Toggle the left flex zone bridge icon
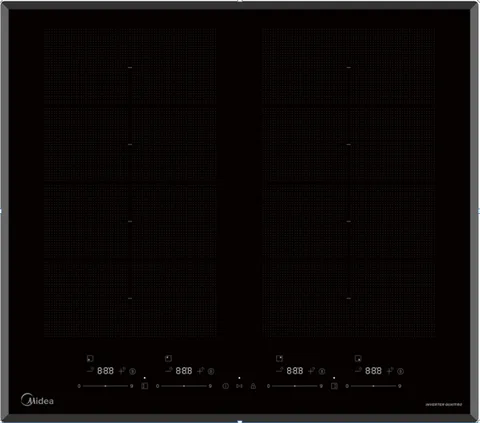This screenshot has height=423, width=480. coord(145,386)
